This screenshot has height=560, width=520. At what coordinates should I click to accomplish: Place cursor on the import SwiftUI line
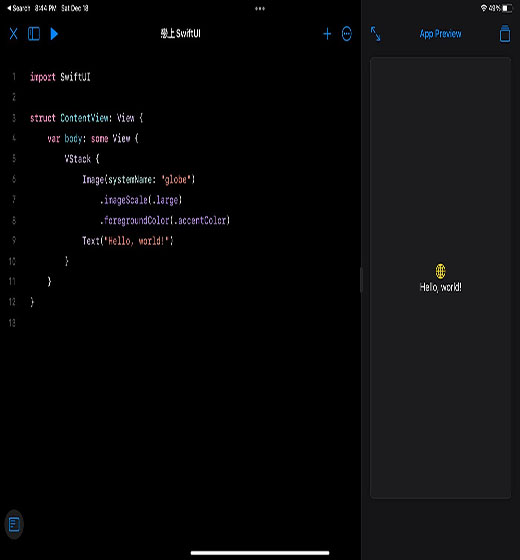pos(60,77)
